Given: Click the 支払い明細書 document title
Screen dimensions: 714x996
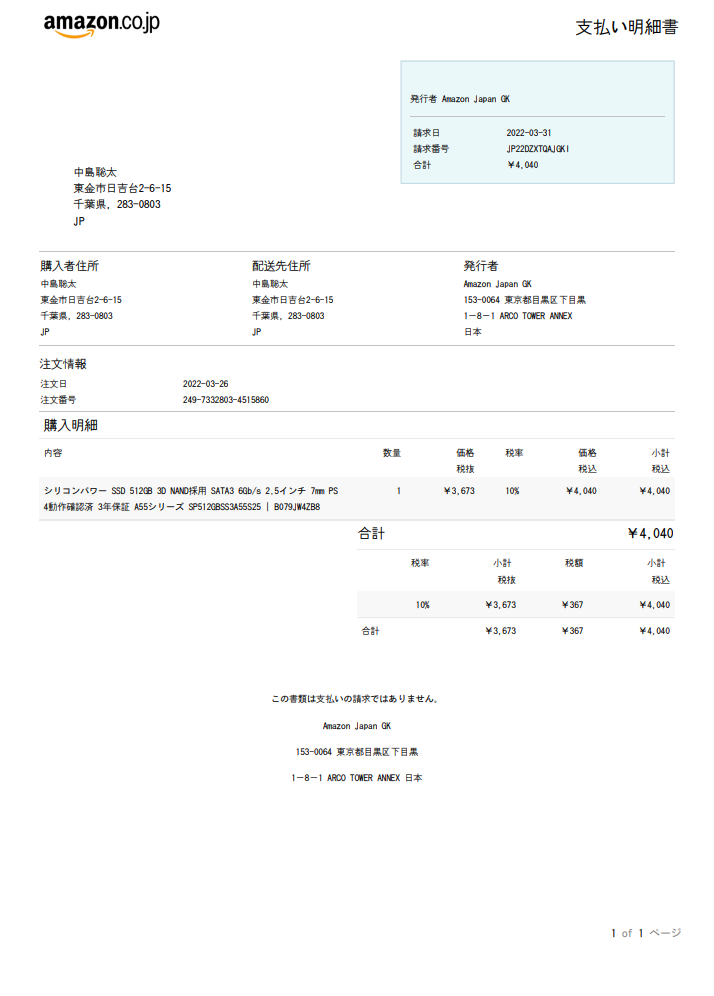Looking at the screenshot, I should (626, 27).
